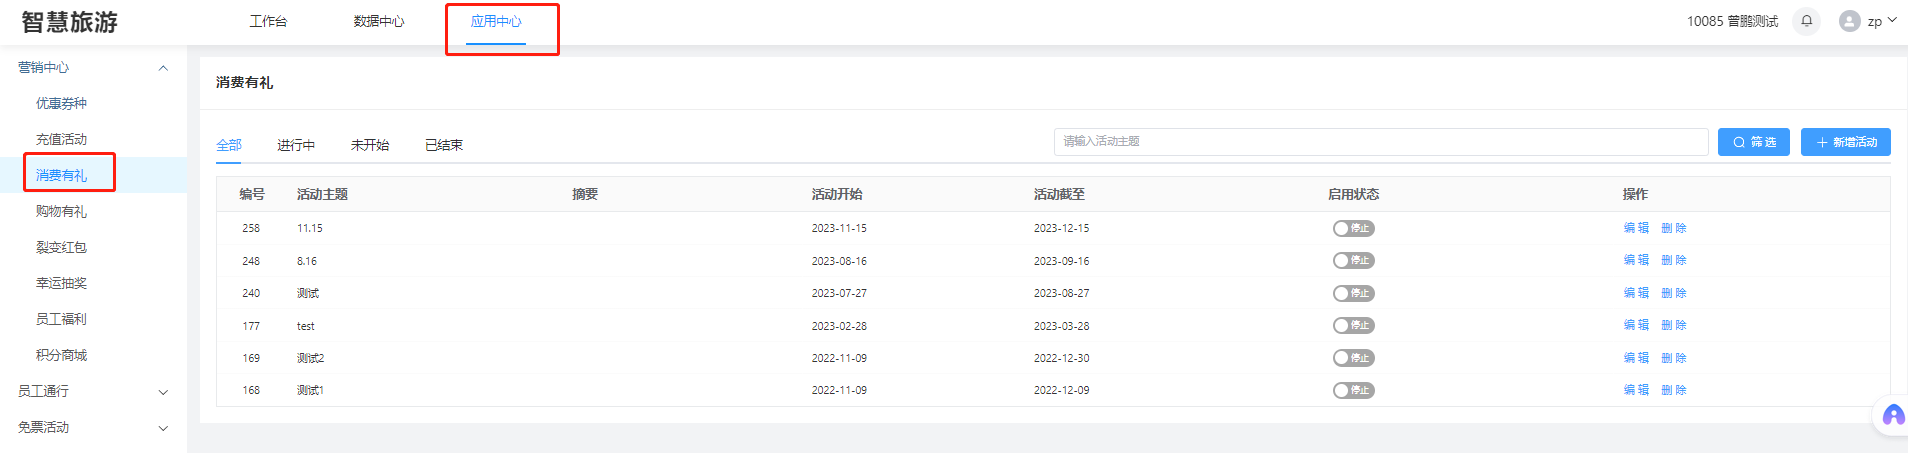
Task: Click the user avatar icon
Action: point(1849,21)
